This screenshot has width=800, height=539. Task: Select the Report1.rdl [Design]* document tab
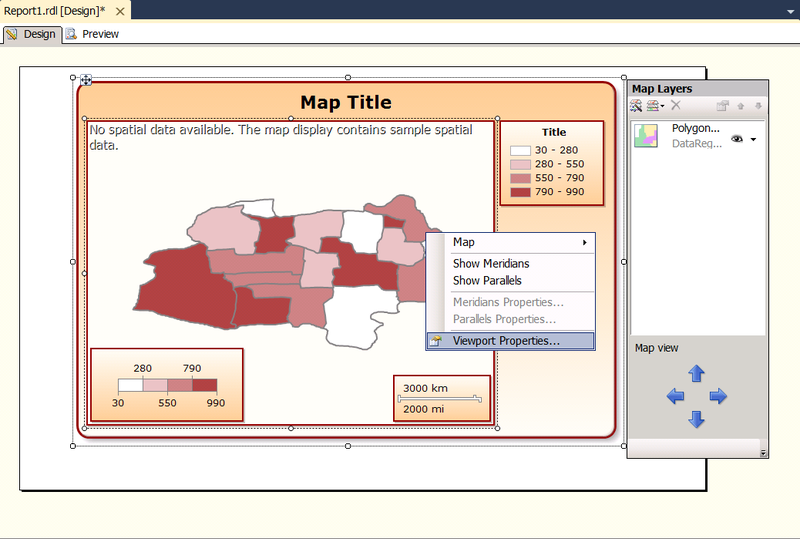[x=55, y=11]
